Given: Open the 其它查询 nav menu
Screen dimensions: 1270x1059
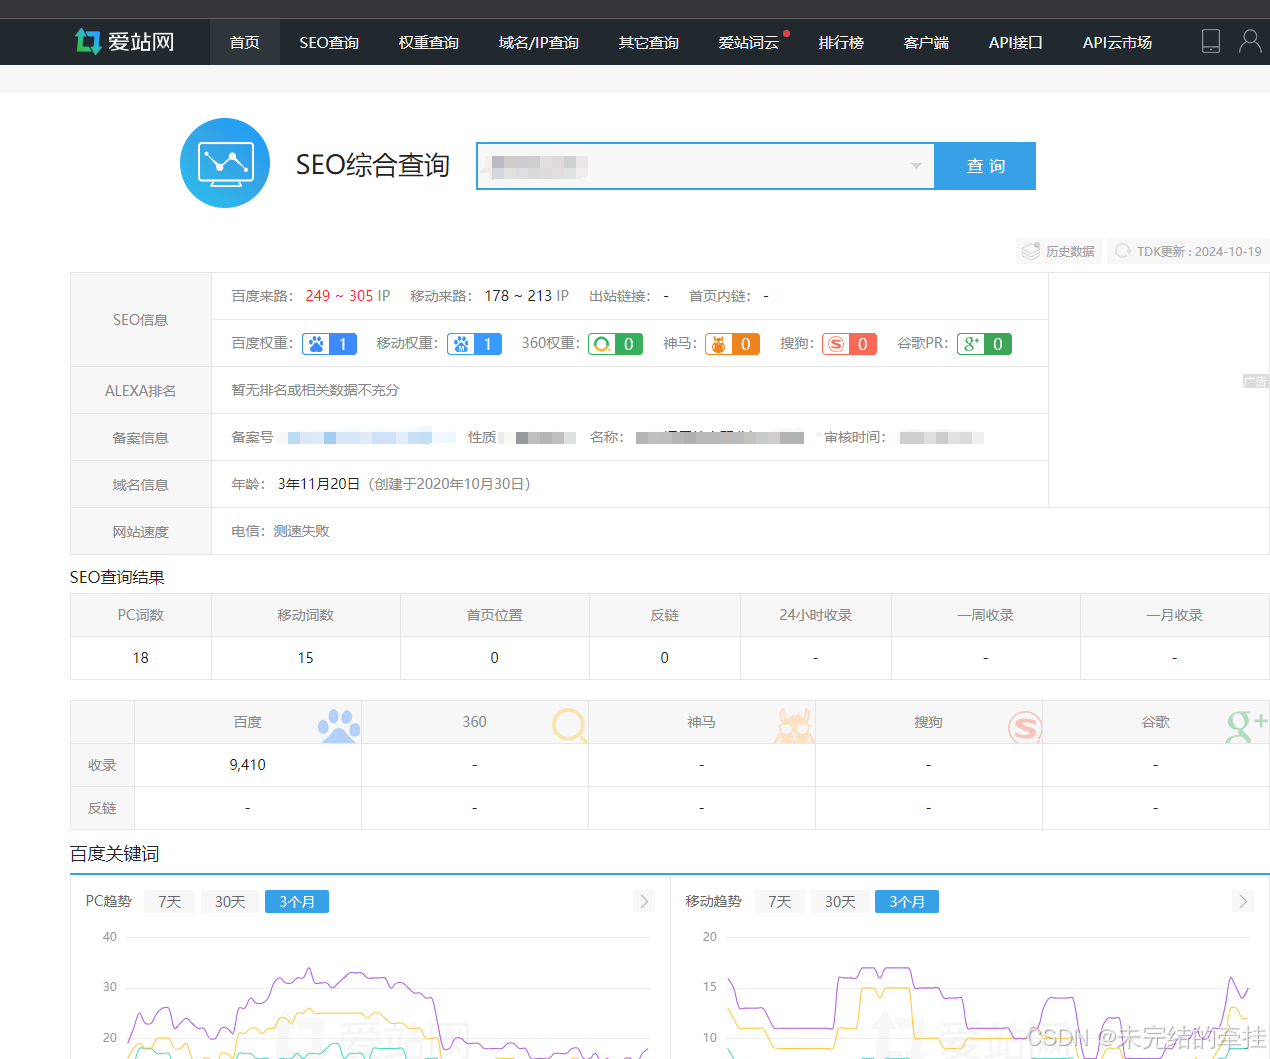Looking at the screenshot, I should click(x=649, y=42).
